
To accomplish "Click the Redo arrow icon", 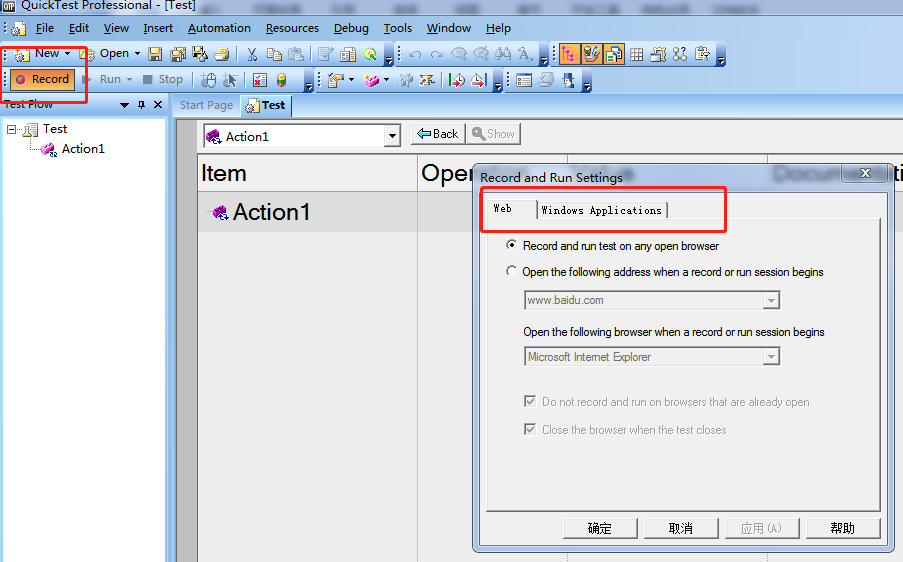I will point(437,54).
